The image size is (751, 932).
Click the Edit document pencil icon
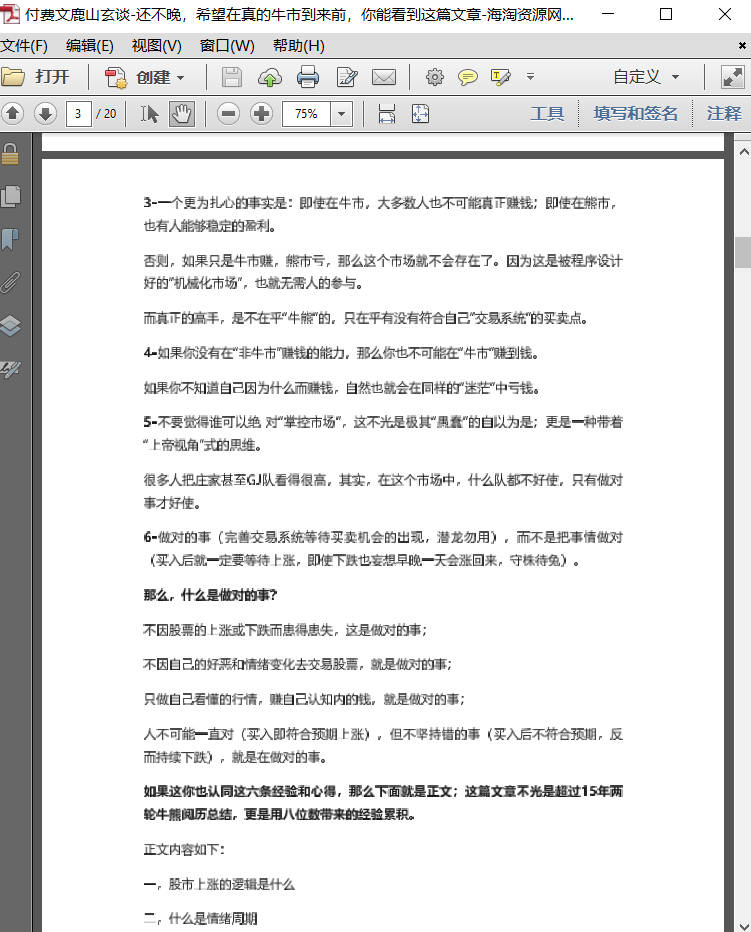(347, 78)
